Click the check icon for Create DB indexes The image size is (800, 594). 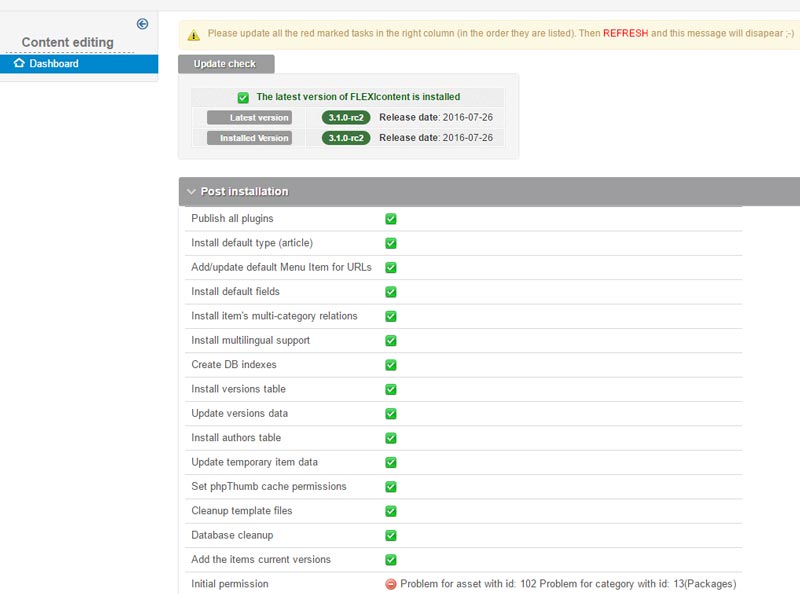click(391, 365)
